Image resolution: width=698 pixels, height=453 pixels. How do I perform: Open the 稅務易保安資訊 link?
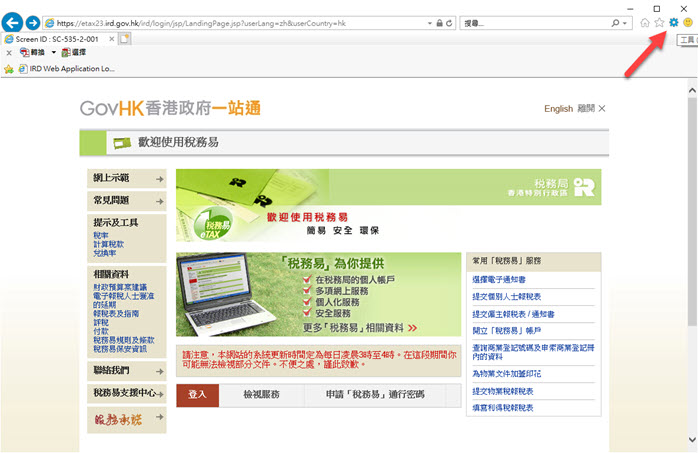point(120,349)
